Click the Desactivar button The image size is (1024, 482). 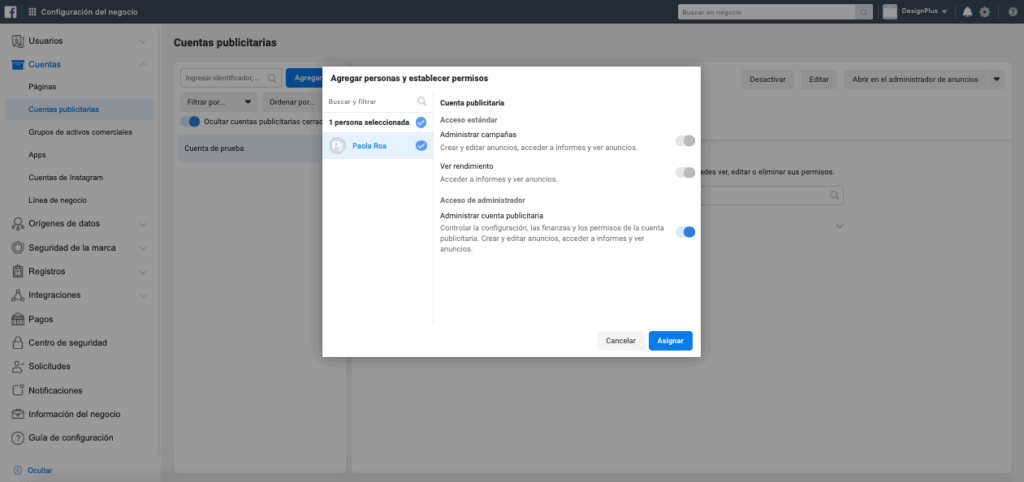click(767, 79)
